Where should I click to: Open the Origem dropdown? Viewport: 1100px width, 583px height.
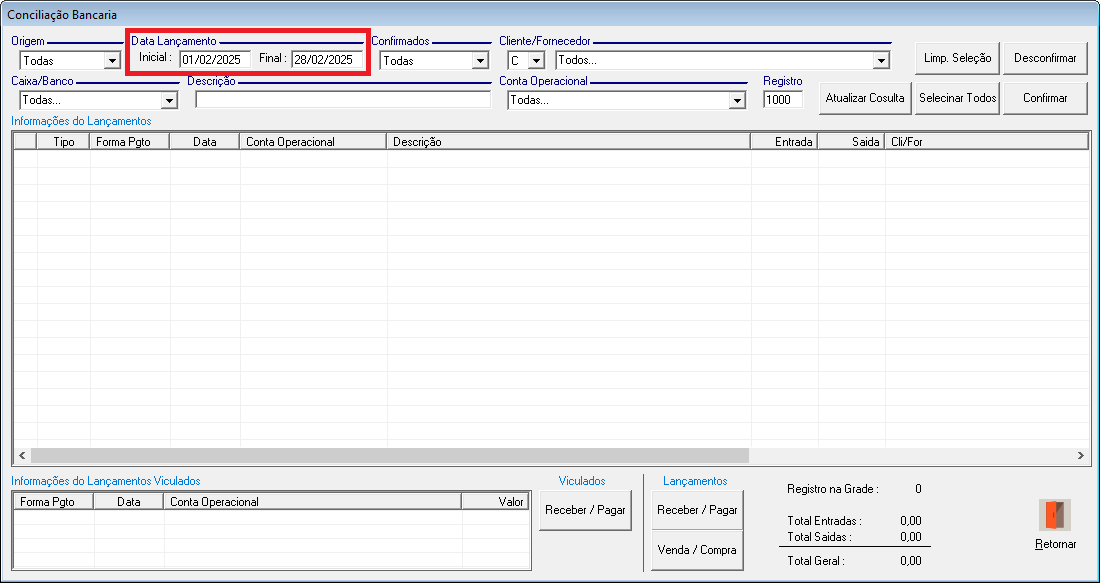pyautogui.click(x=112, y=61)
